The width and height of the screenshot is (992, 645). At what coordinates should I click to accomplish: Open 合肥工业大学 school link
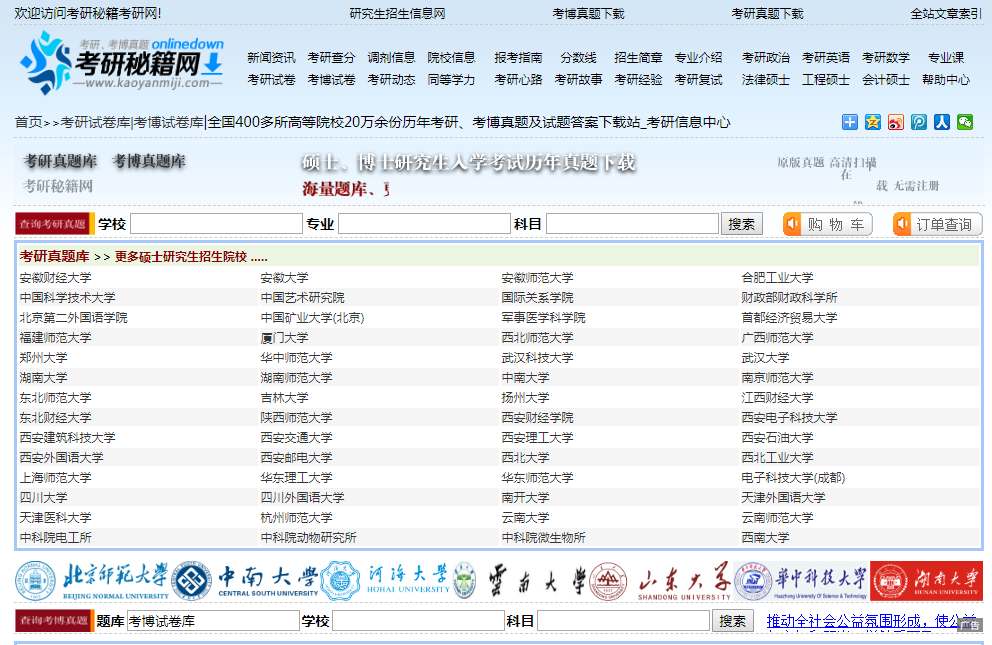point(778,278)
